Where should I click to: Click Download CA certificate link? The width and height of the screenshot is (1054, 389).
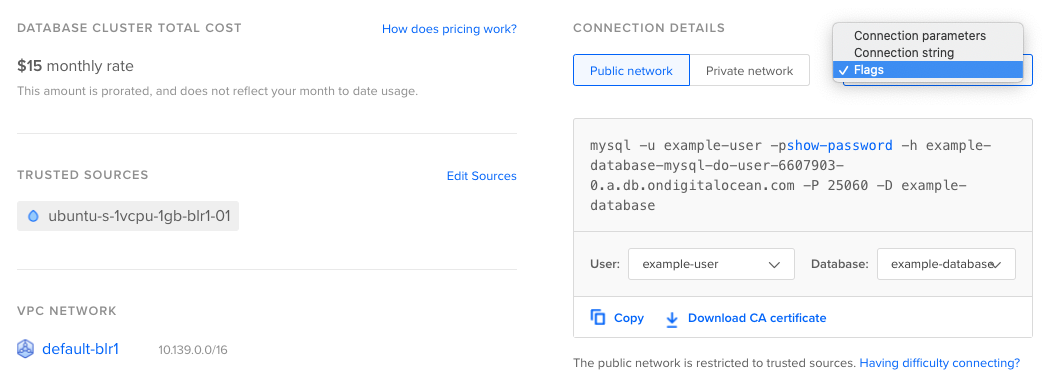point(757,318)
